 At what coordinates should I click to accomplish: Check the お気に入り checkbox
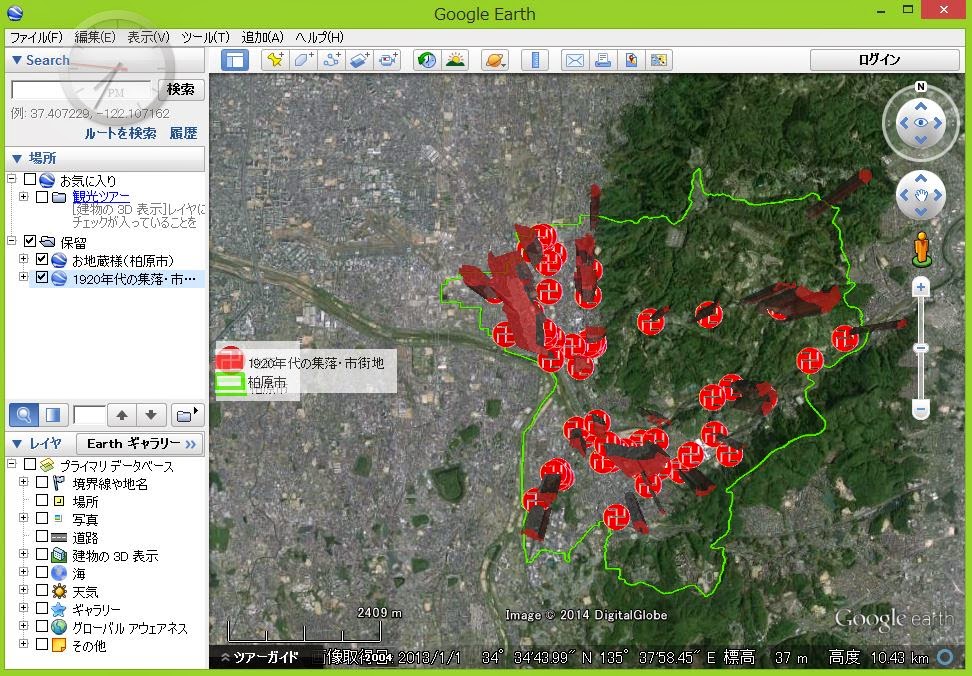click(30, 180)
